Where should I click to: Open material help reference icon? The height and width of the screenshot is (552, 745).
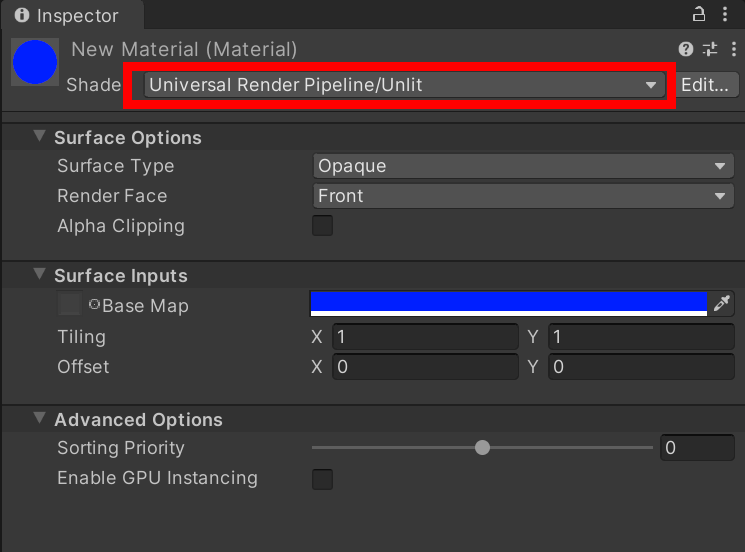click(x=686, y=49)
